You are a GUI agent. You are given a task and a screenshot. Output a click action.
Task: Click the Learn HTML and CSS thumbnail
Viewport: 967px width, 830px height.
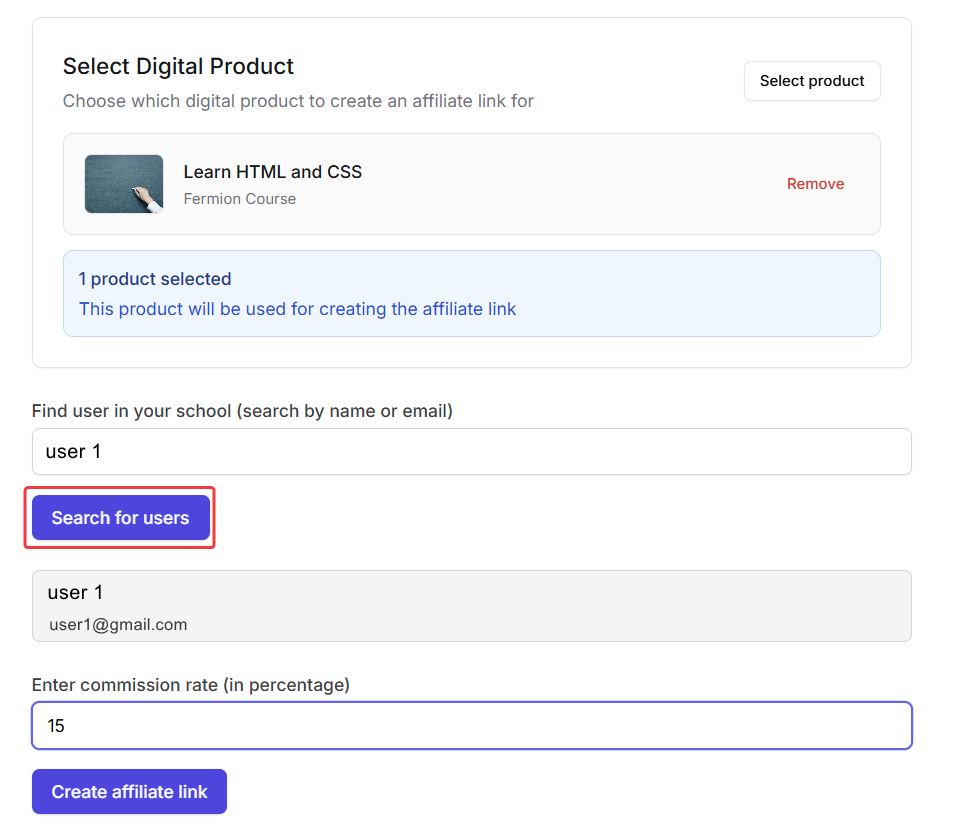click(124, 184)
